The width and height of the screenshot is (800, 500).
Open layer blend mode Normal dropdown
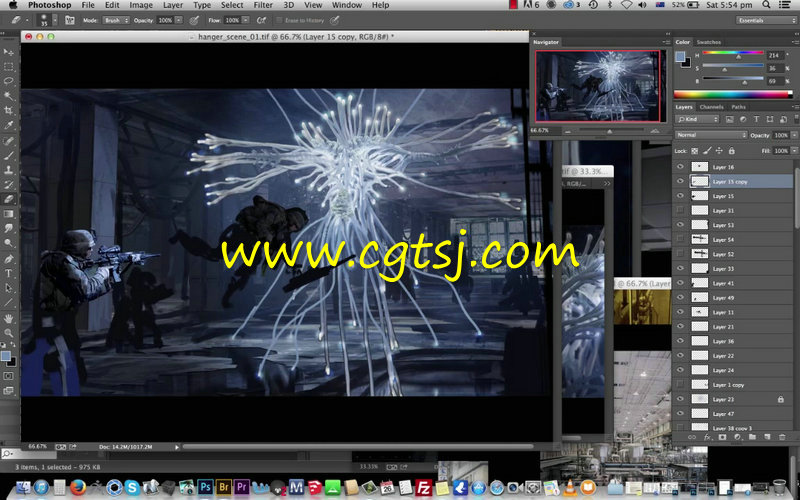(x=711, y=135)
